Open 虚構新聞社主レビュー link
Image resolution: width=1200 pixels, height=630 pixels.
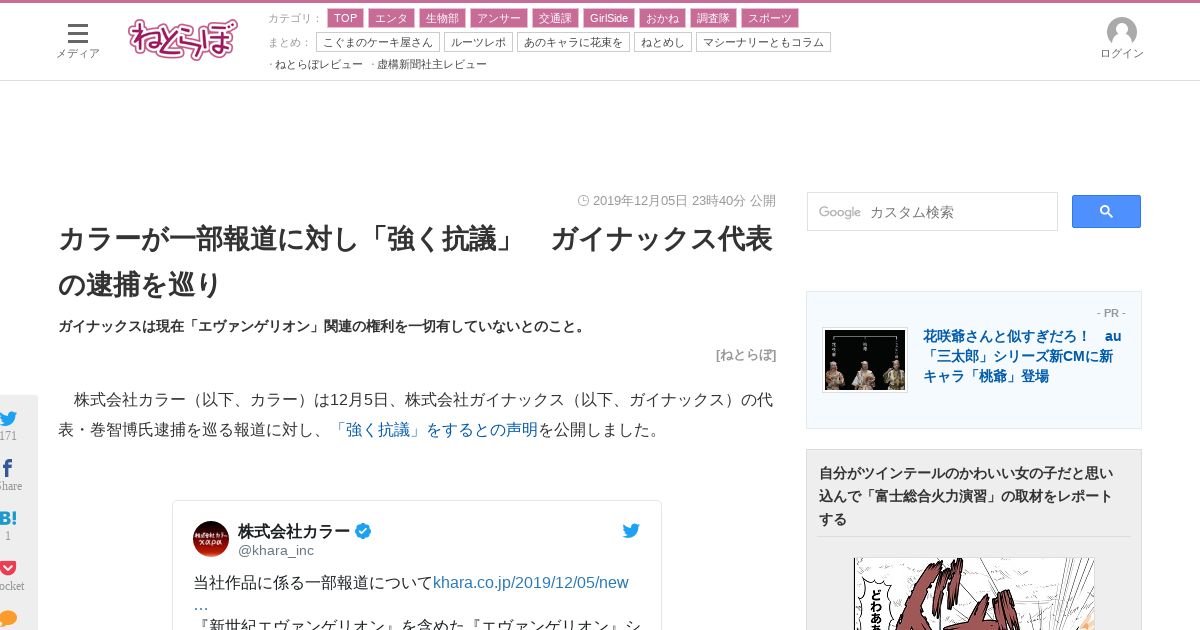[432, 64]
